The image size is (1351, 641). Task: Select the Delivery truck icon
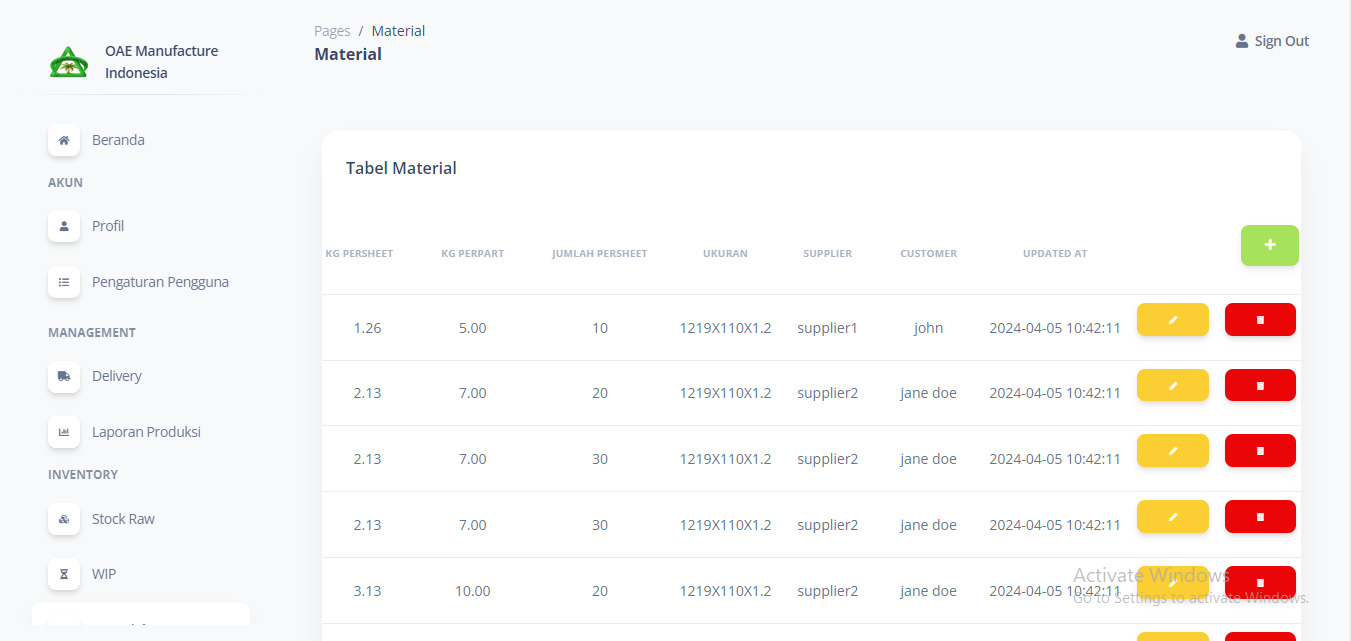pos(64,376)
